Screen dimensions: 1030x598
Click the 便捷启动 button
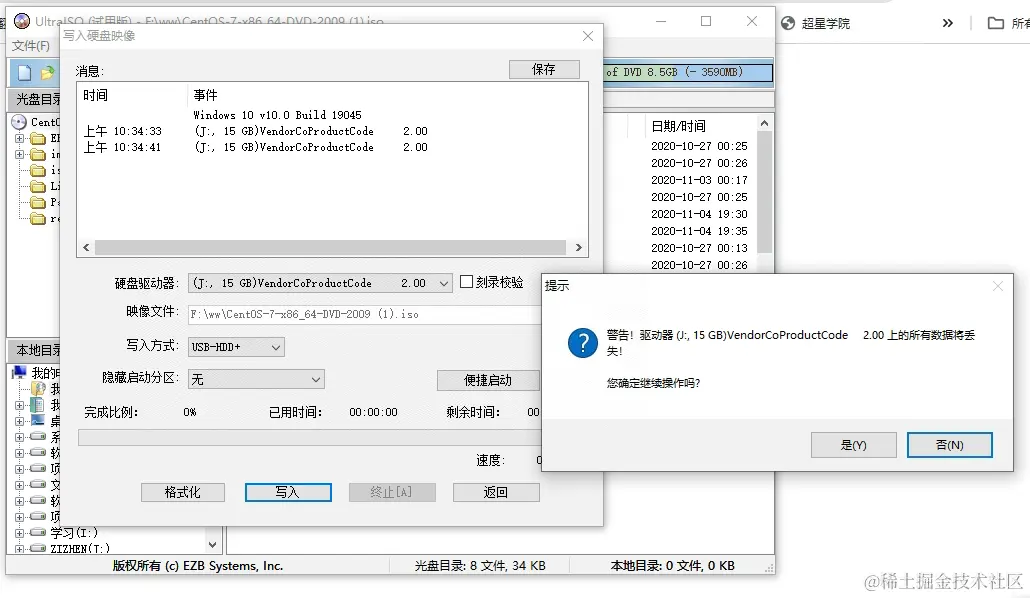488,380
